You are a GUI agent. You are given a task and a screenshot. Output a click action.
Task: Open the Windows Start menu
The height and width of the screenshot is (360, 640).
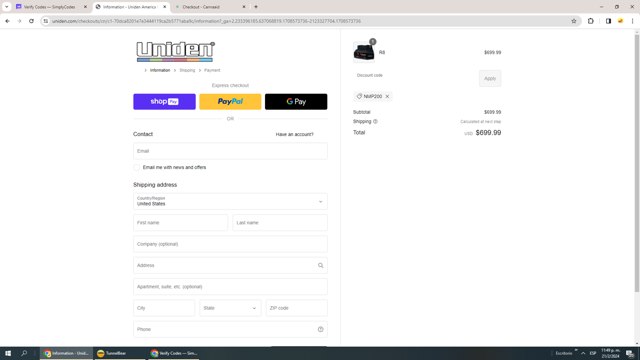pos(8,353)
